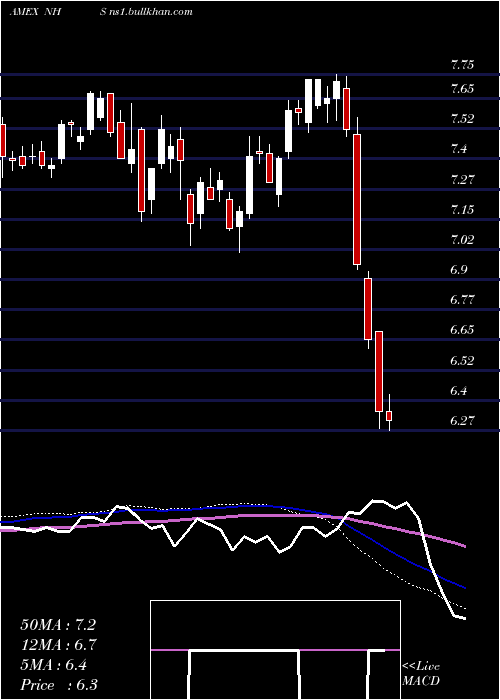Click the 7.02 price axis label
This screenshot has width=500, height=700.
click(462, 240)
